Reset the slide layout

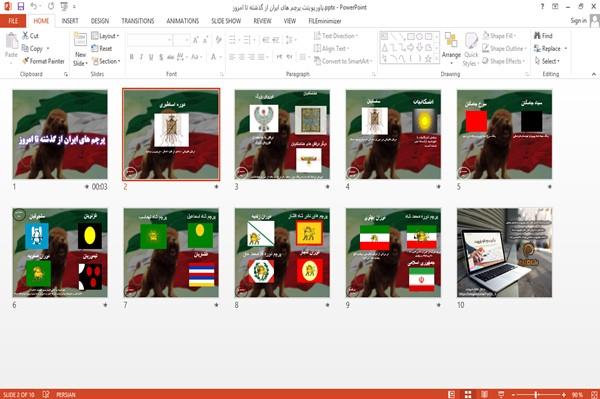coord(102,49)
